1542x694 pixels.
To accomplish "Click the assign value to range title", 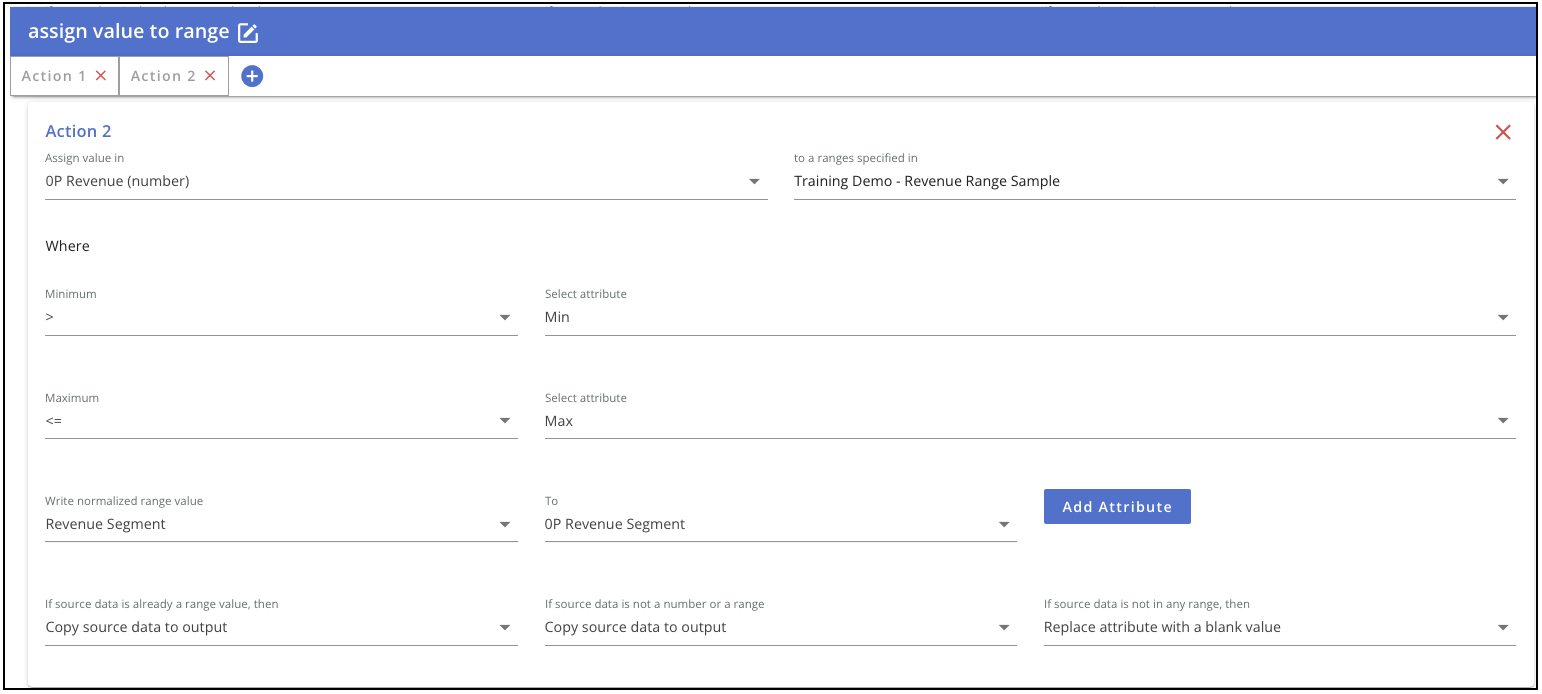I will coord(129,32).
